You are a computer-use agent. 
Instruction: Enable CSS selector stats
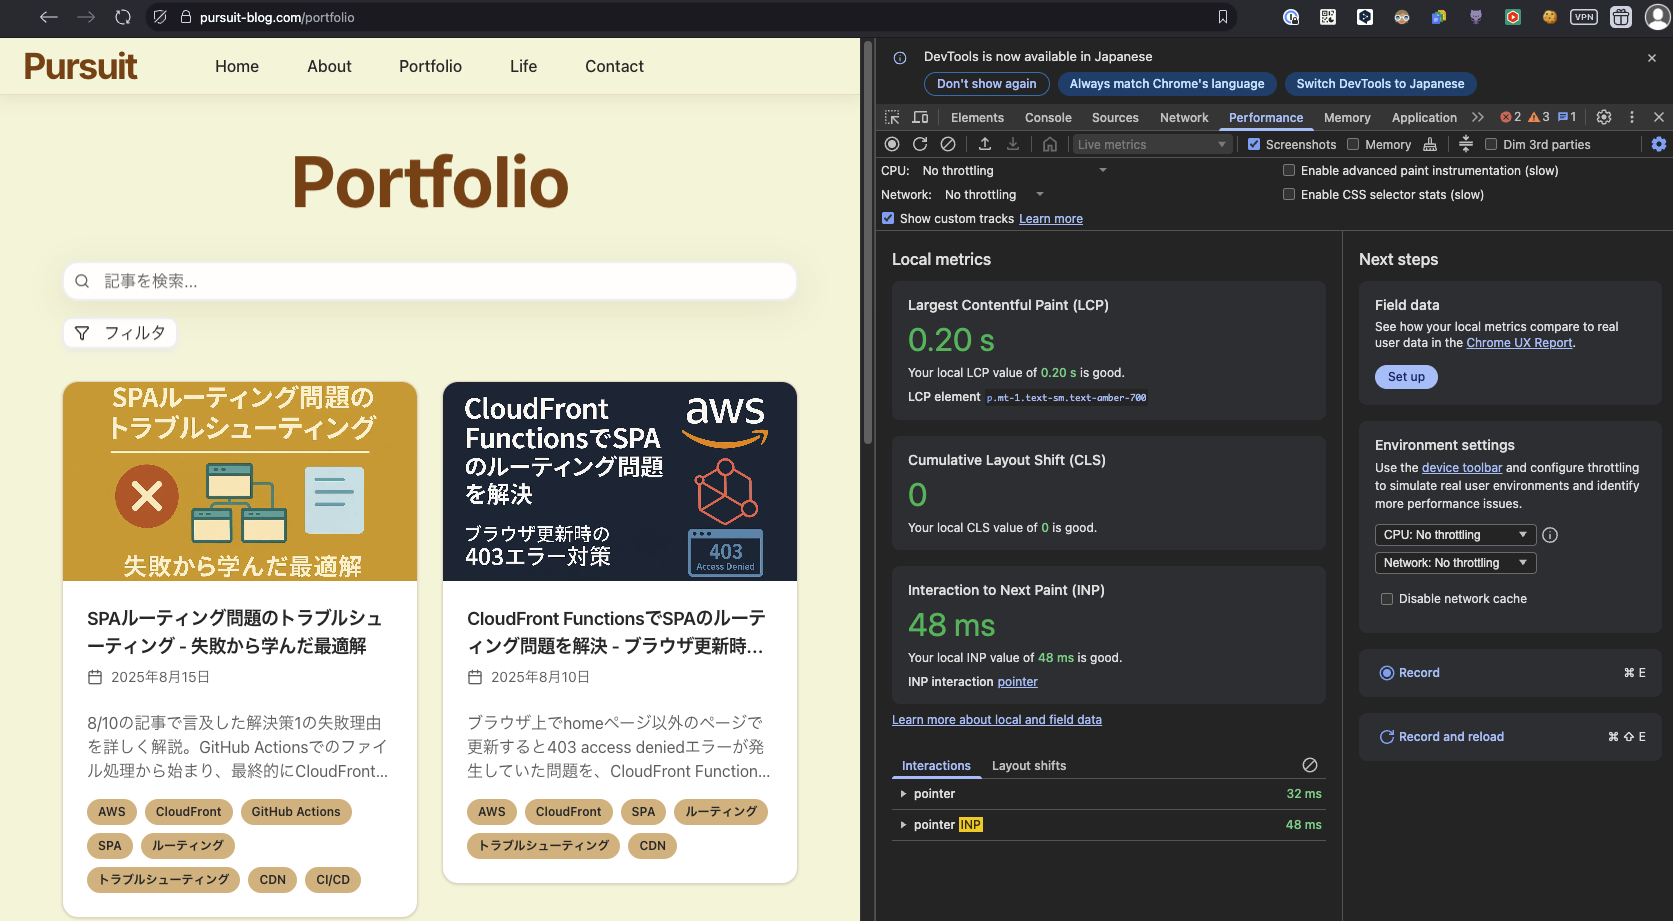pyautogui.click(x=1289, y=194)
